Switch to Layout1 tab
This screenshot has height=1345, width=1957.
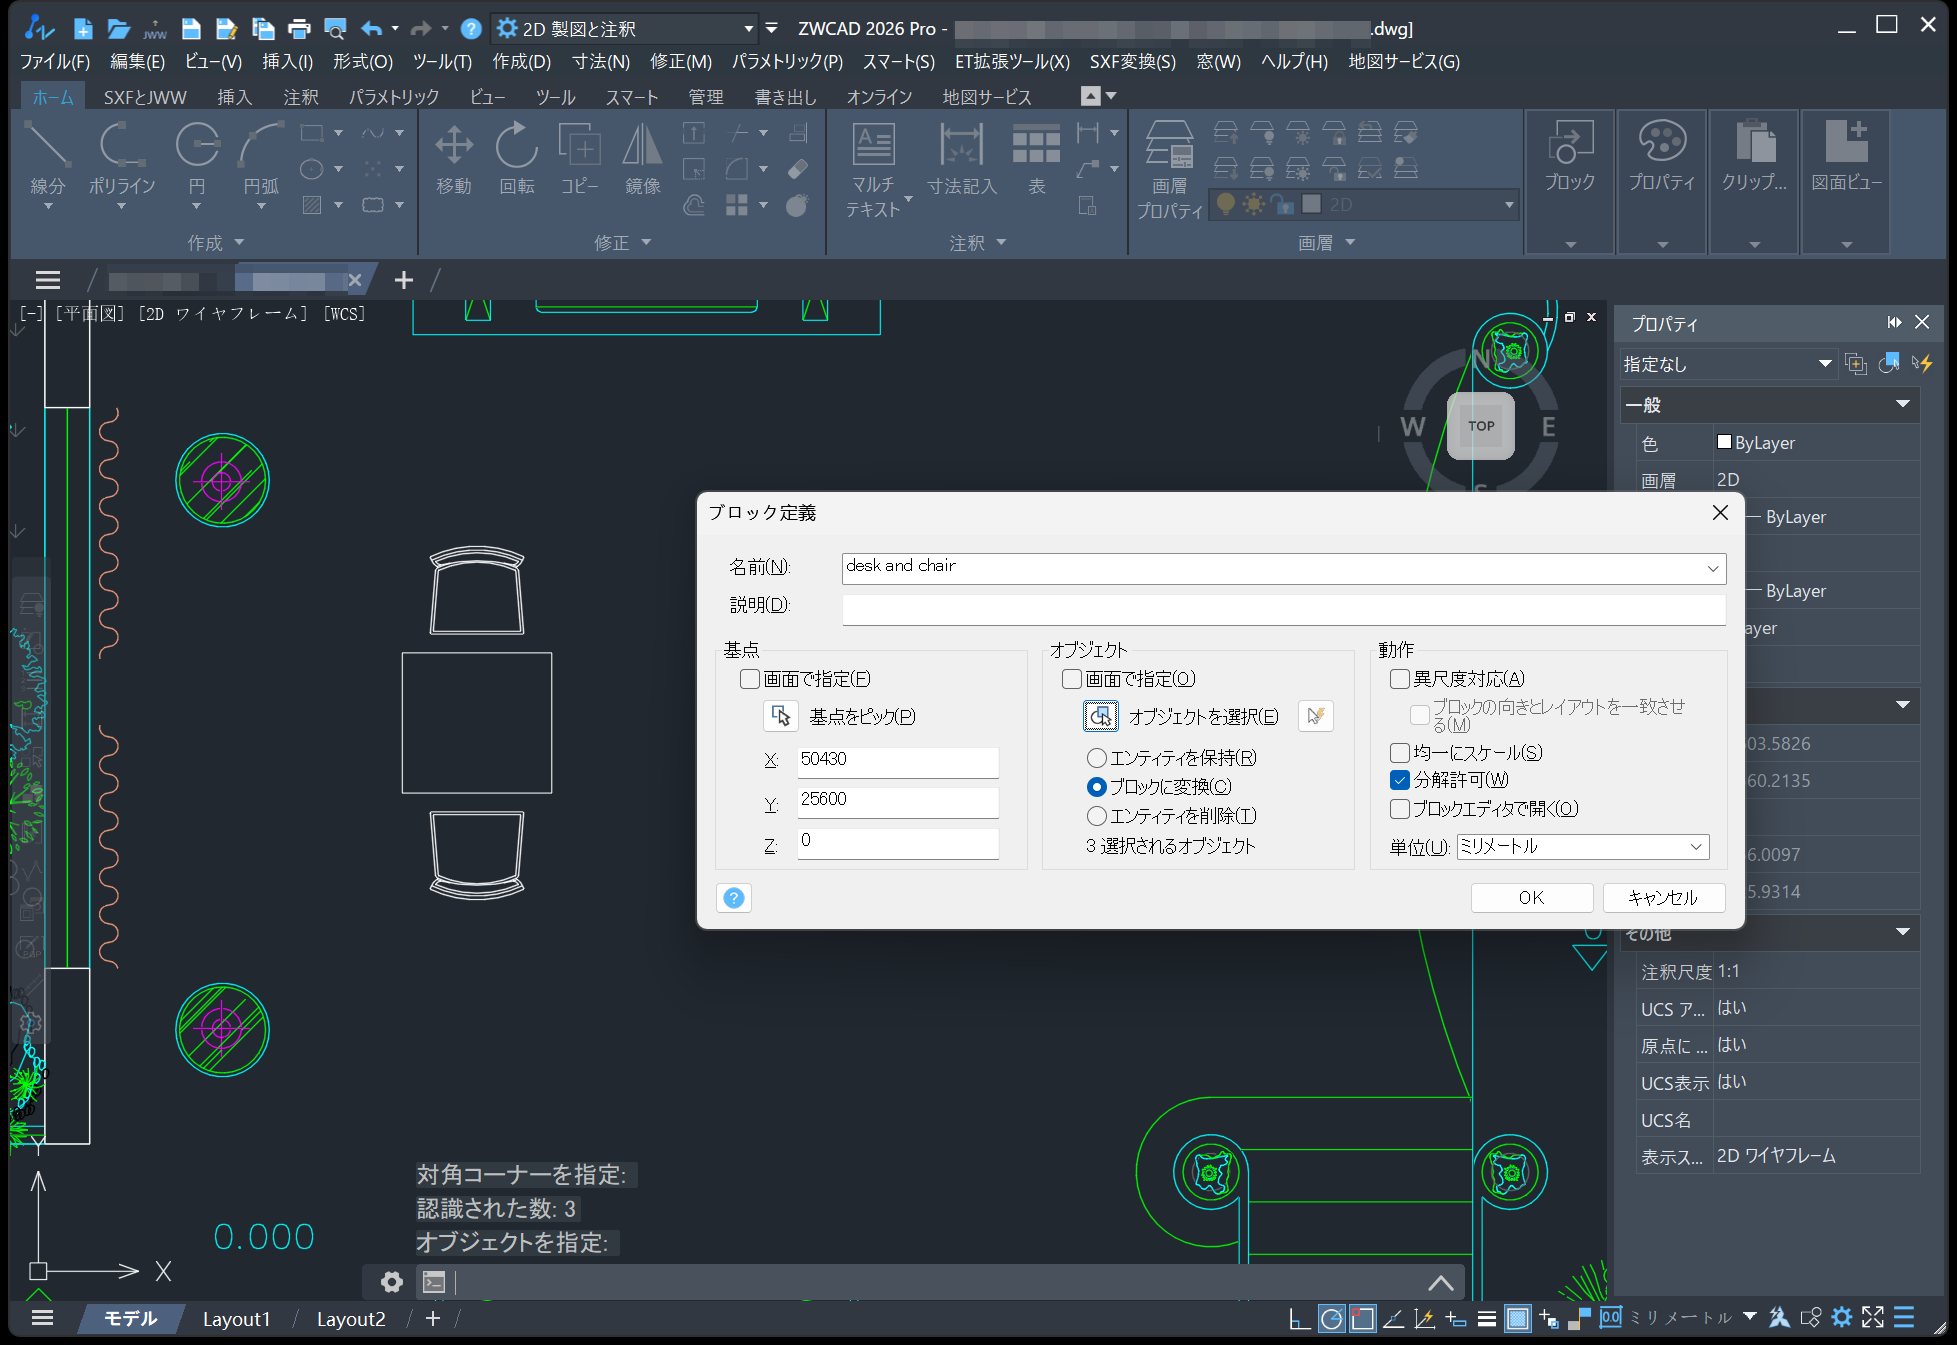237,1319
